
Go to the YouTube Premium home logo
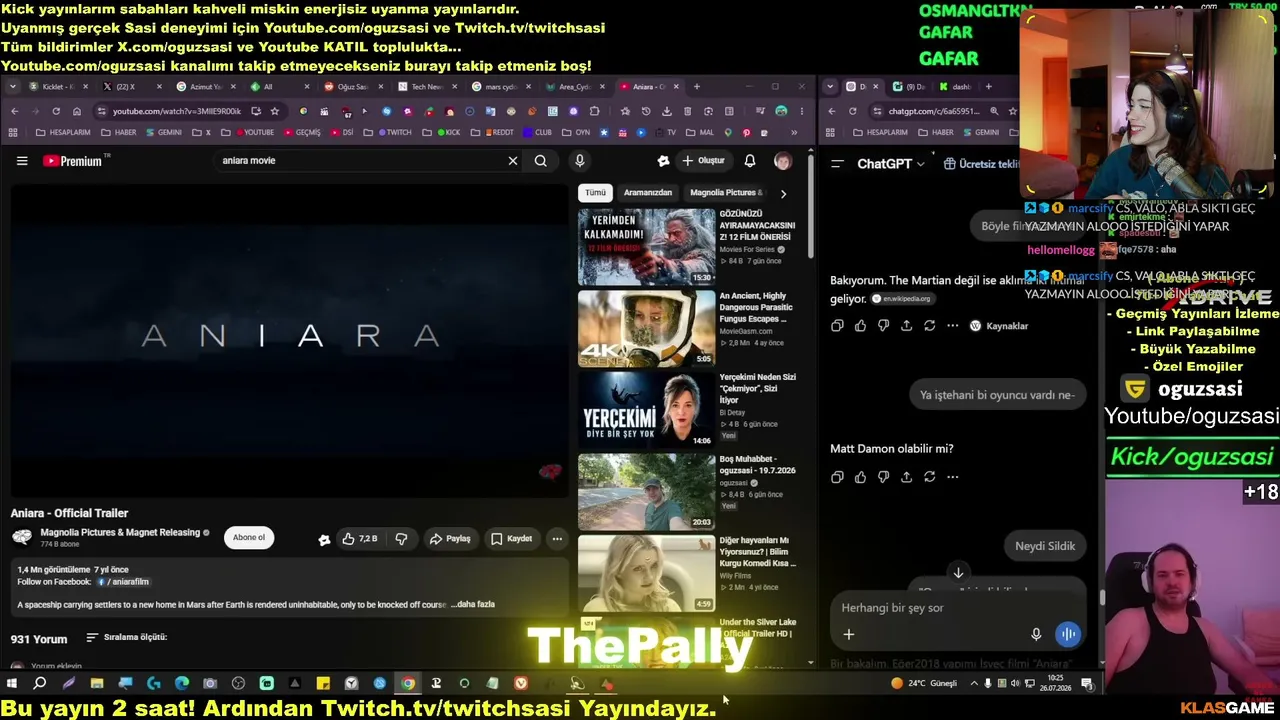tap(76, 161)
